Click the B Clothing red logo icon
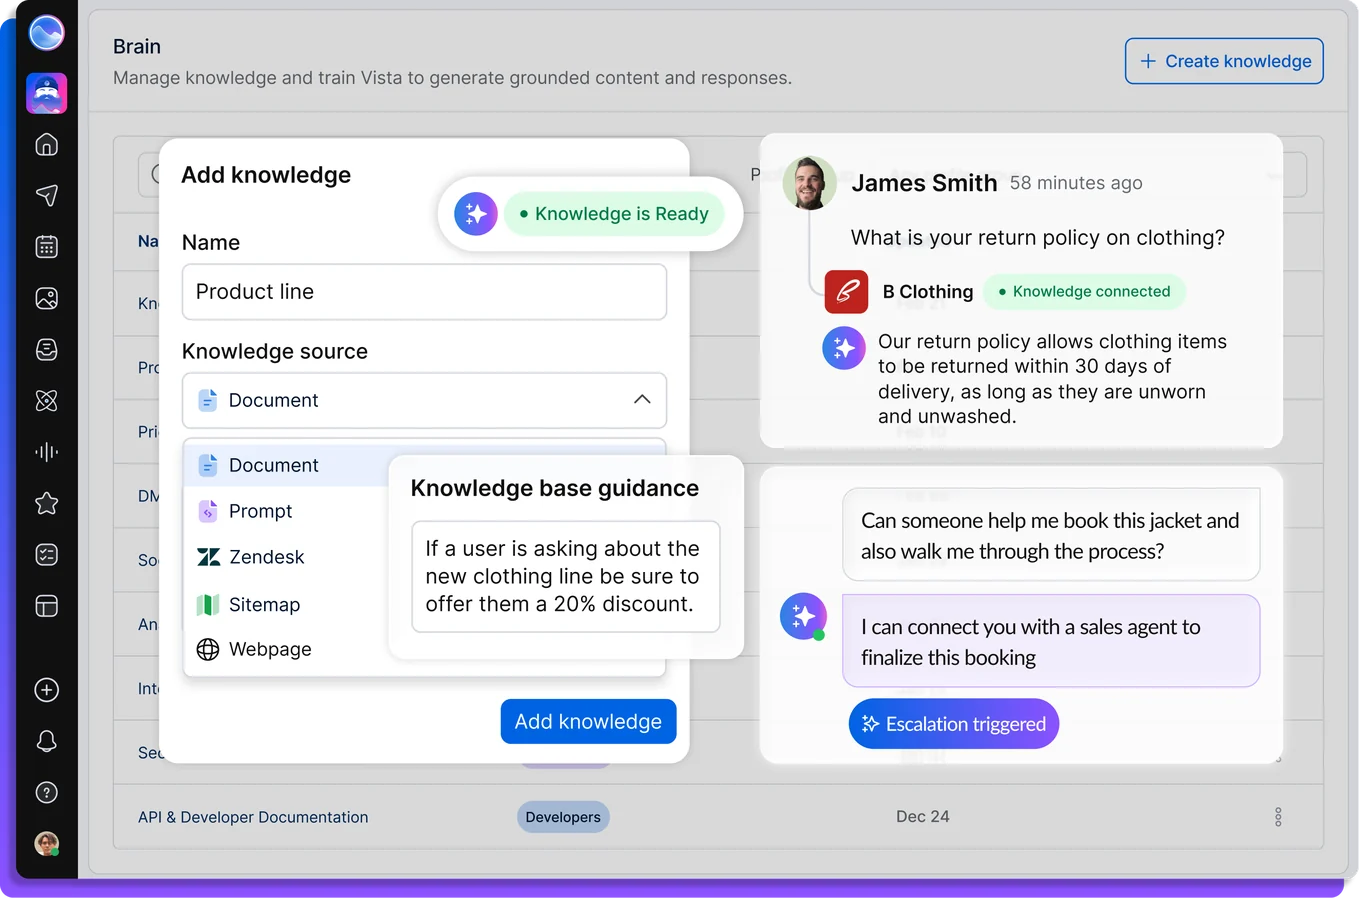This screenshot has width=1360, height=898. click(x=846, y=292)
